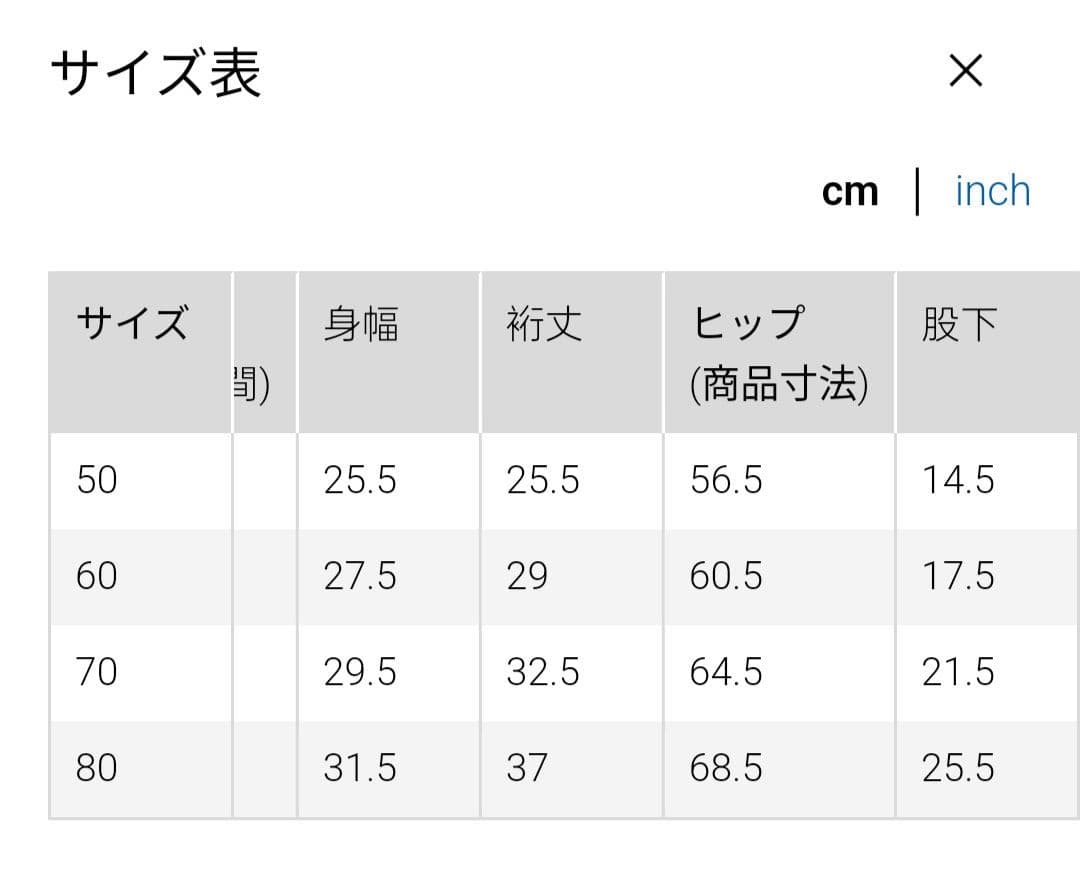Switch units to inch
Image resolution: width=1080 pixels, height=882 pixels.
[x=993, y=191]
